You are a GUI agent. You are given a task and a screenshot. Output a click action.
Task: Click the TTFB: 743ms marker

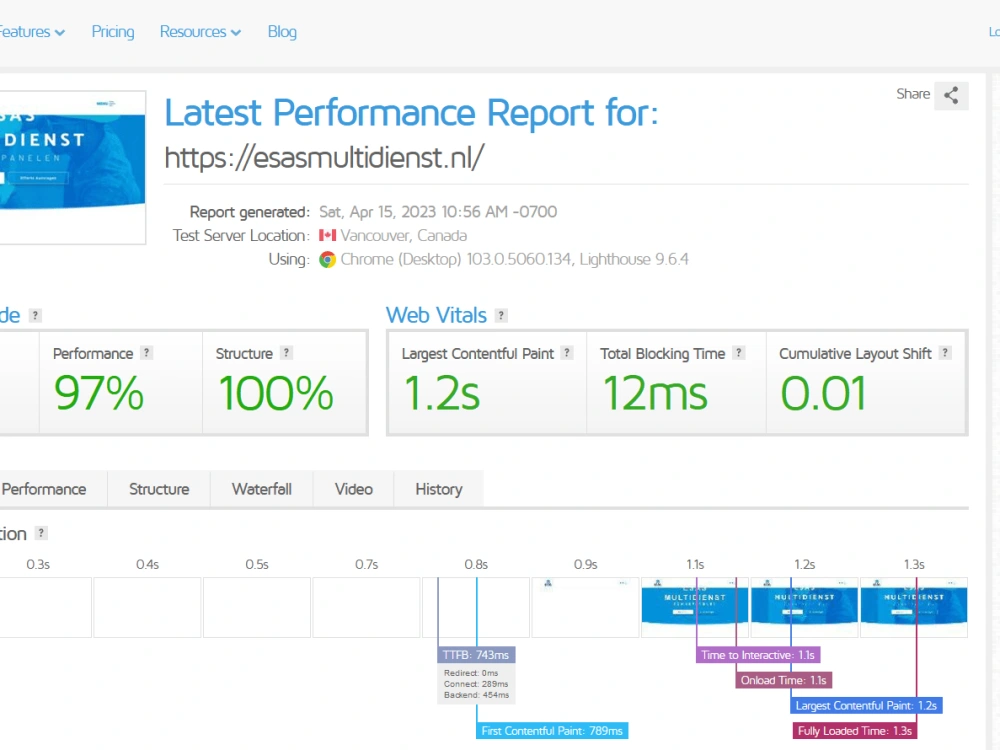(476, 655)
